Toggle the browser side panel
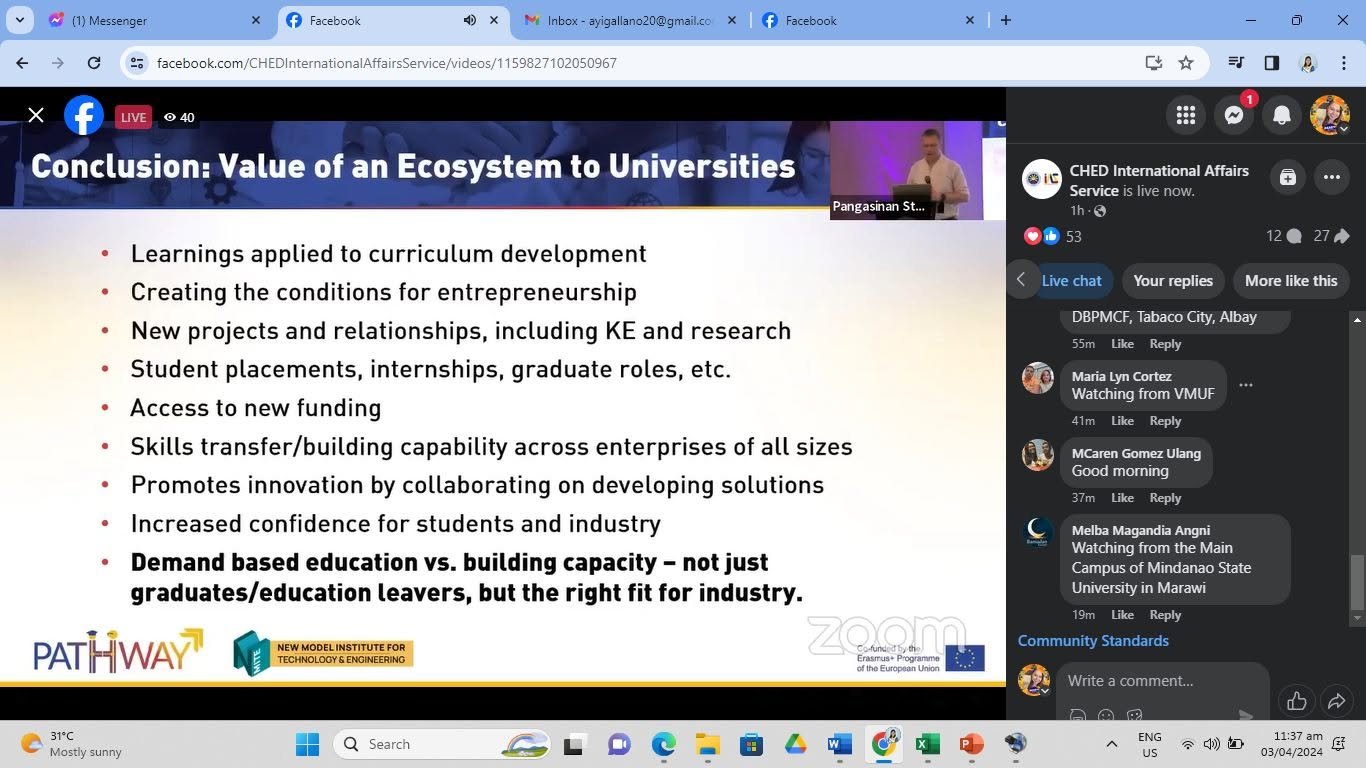The image size is (1366, 768). (x=1272, y=63)
